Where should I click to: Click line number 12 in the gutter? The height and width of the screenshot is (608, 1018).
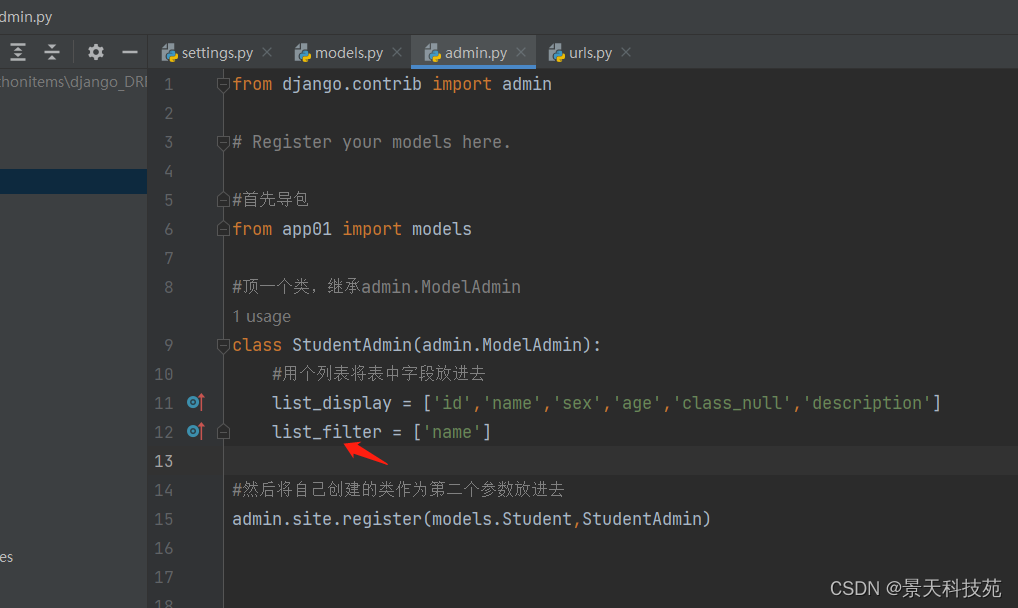coord(163,431)
